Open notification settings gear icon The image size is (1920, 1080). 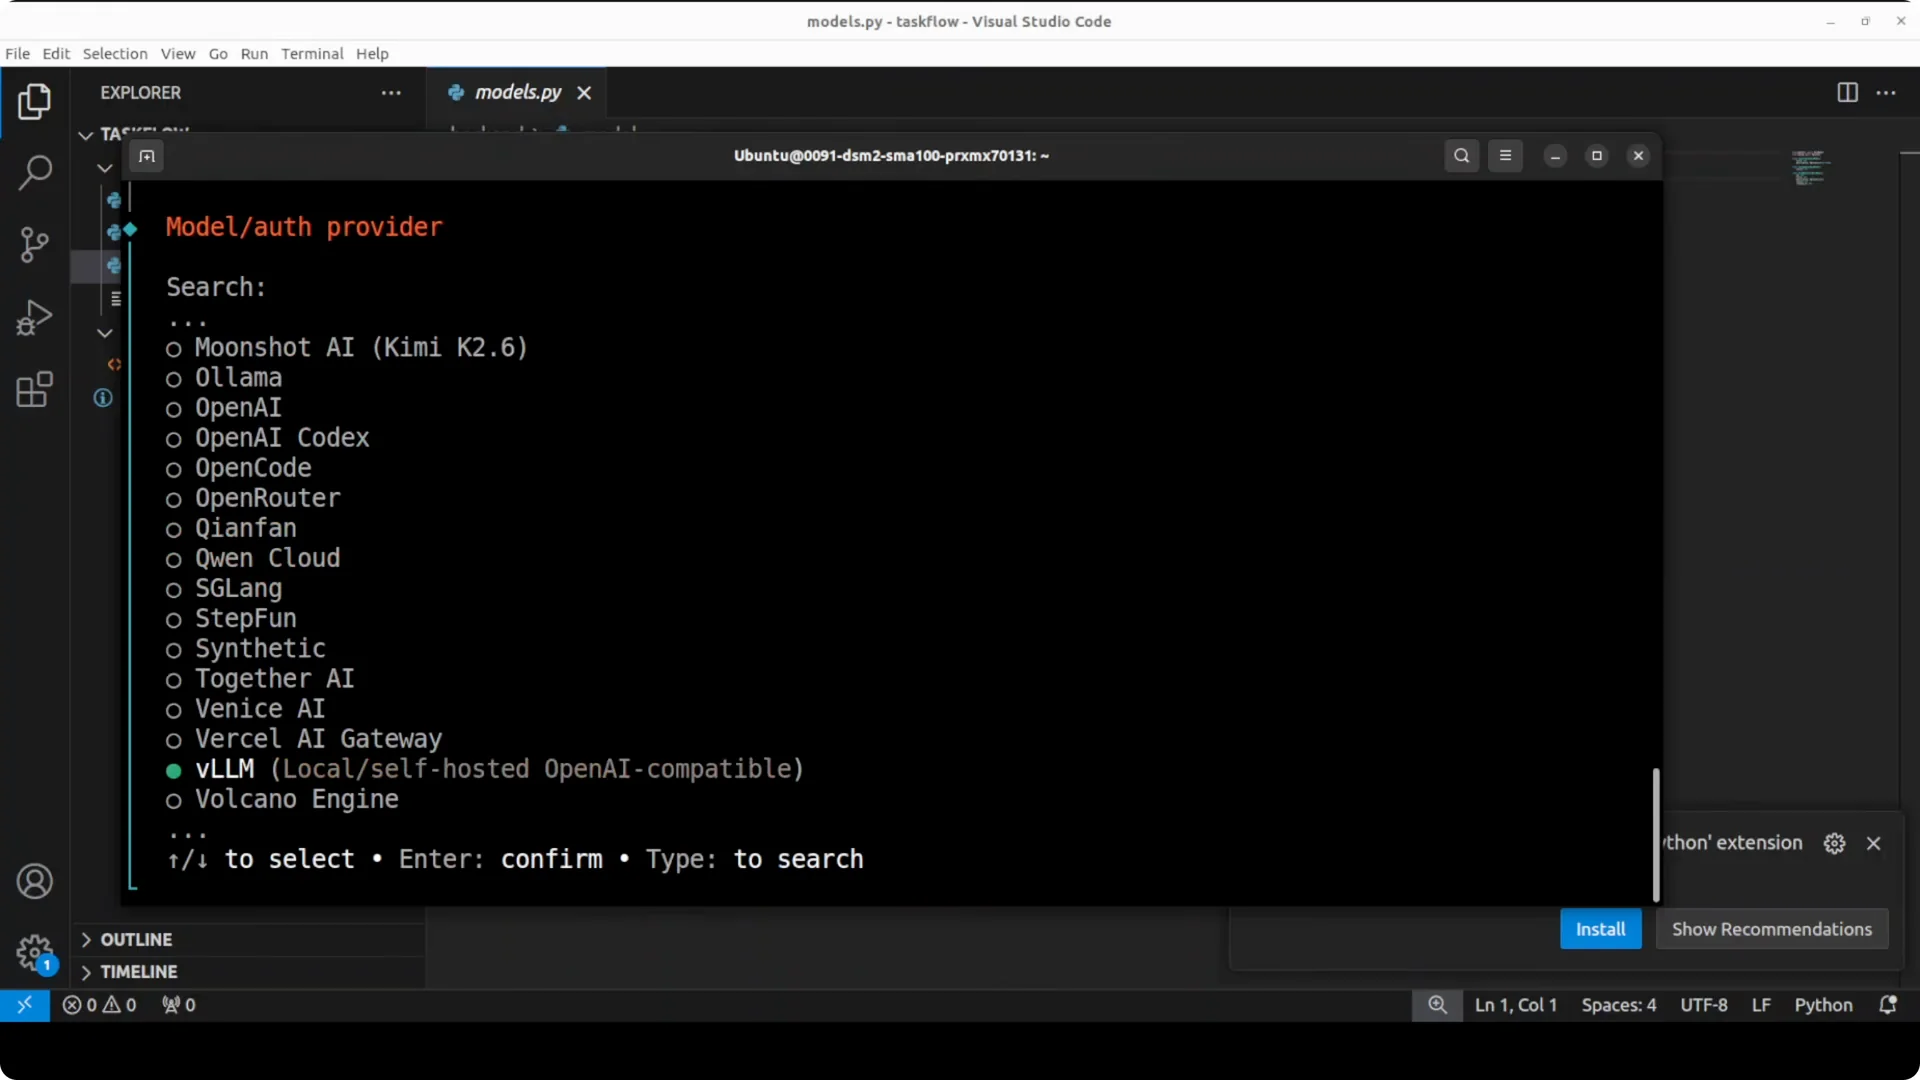pyautogui.click(x=1834, y=843)
